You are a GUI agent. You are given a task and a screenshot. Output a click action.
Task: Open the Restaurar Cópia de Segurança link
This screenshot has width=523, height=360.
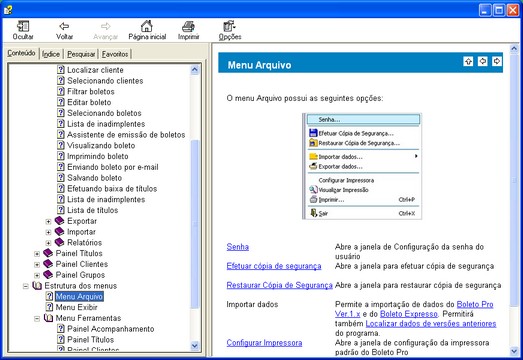(x=280, y=285)
